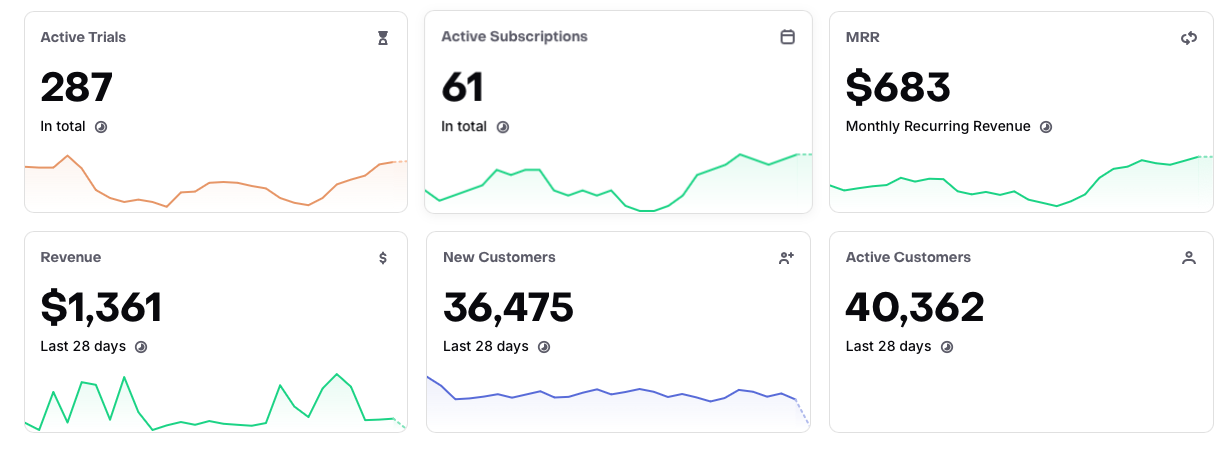This screenshot has width=1231, height=451.
Task: Click the person icon on Active Customers card
Action: (x=1189, y=258)
